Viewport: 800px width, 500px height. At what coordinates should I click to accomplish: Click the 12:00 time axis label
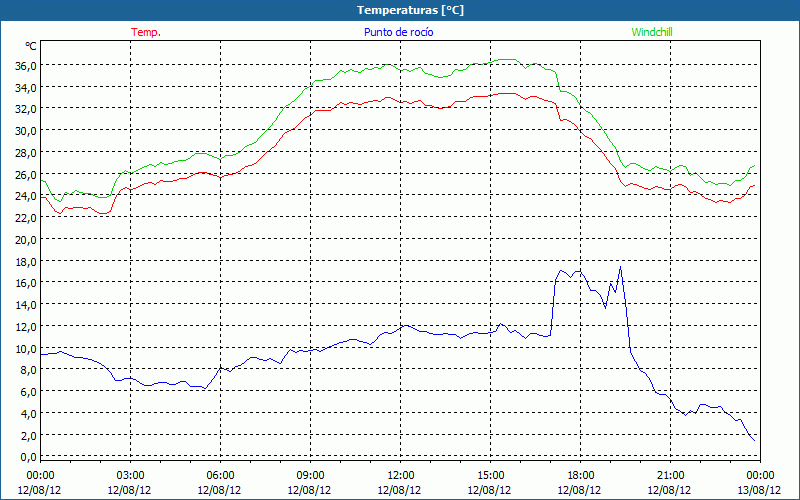coord(401,476)
